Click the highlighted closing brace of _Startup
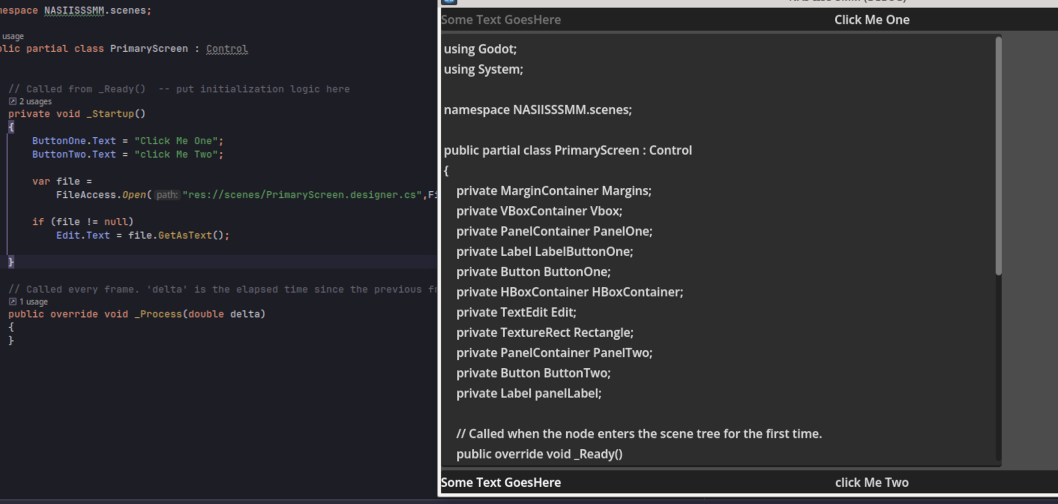Screen dimensions: 1058x504 coord(11,262)
